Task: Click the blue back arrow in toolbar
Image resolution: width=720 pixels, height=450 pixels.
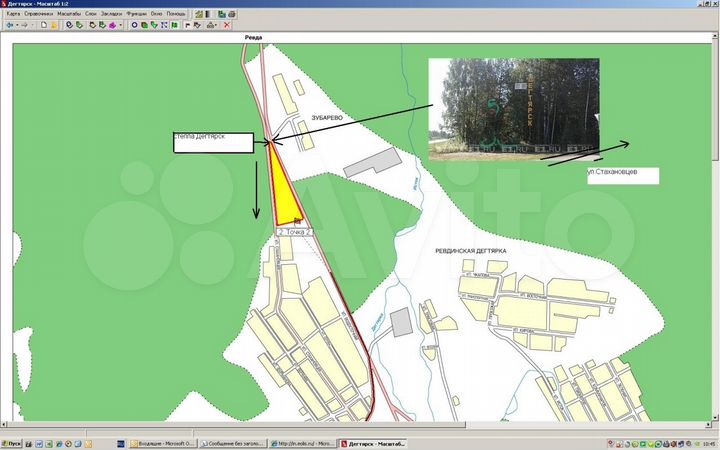Action: [10, 25]
